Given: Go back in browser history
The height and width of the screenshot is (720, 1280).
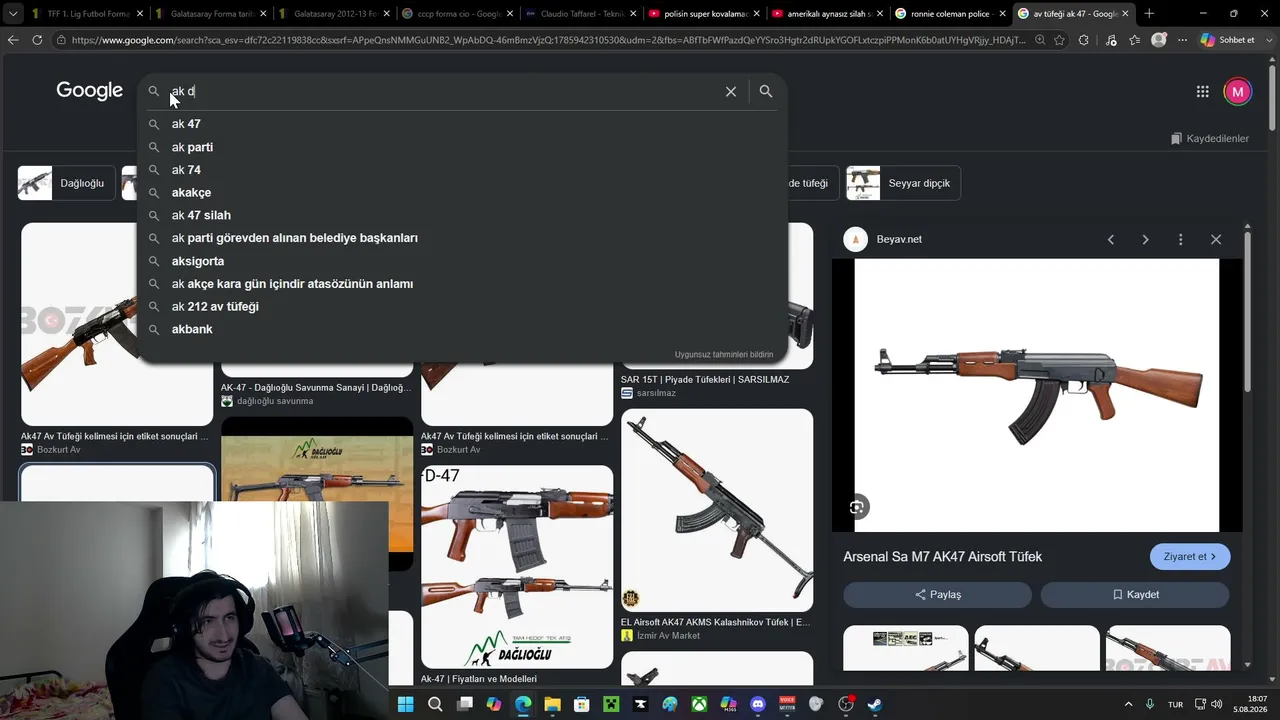Looking at the screenshot, I should click(13, 40).
